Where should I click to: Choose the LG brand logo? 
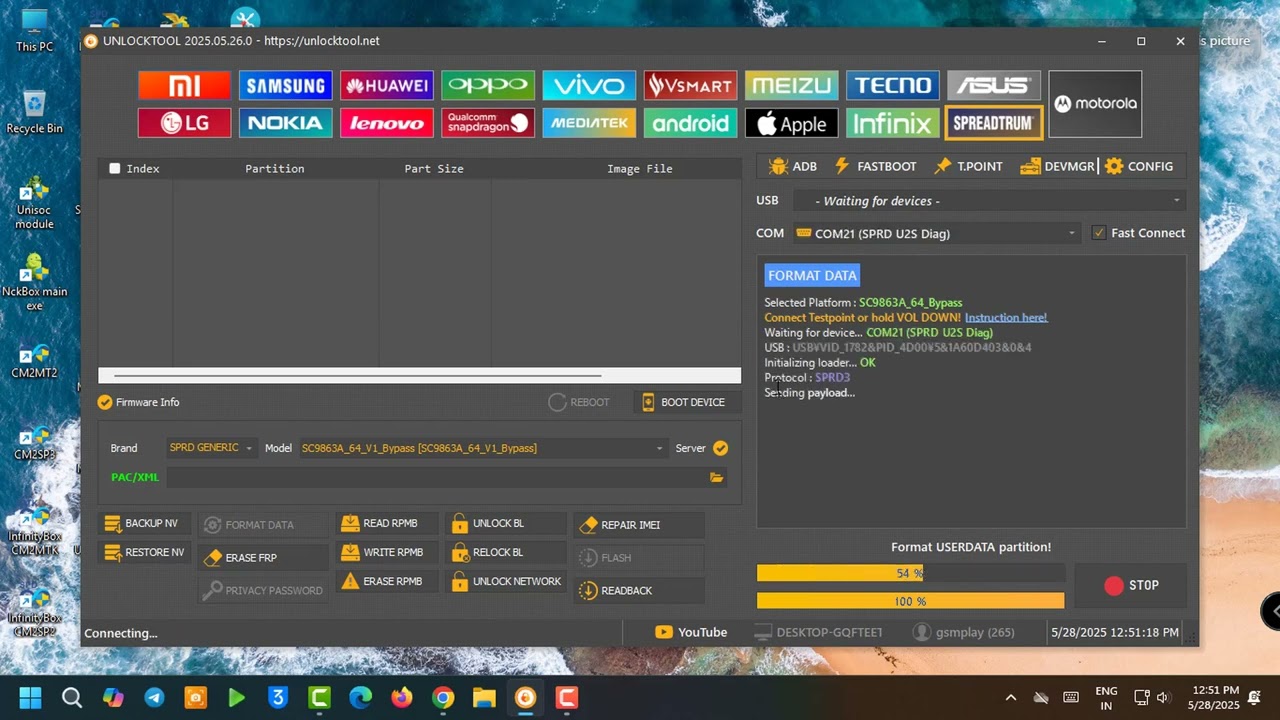point(184,123)
